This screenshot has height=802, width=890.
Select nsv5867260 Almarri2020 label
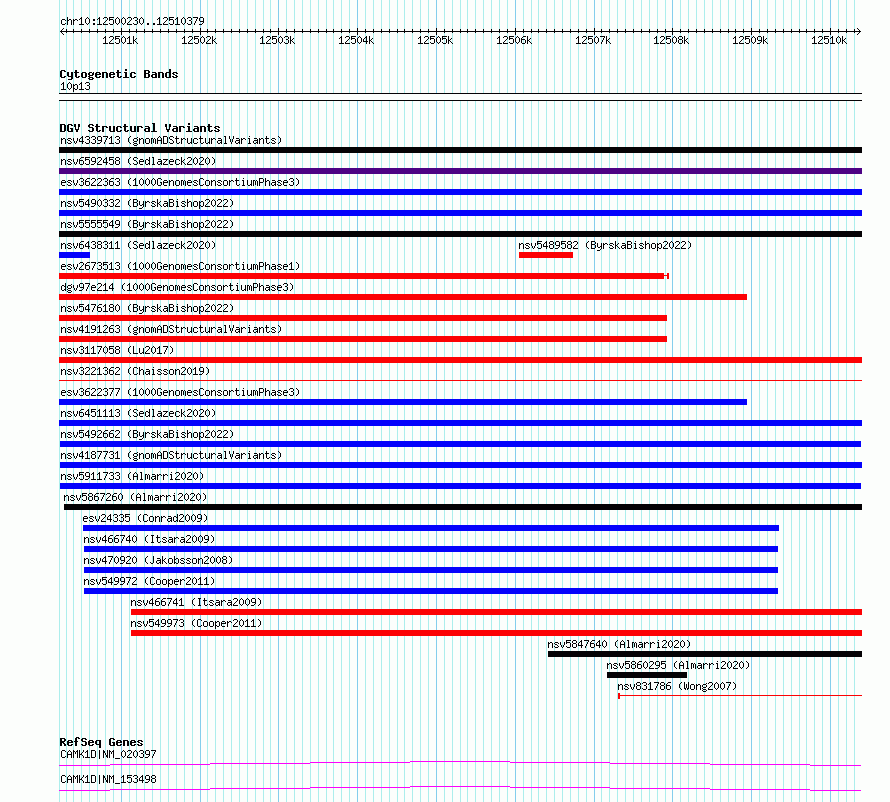coord(135,497)
